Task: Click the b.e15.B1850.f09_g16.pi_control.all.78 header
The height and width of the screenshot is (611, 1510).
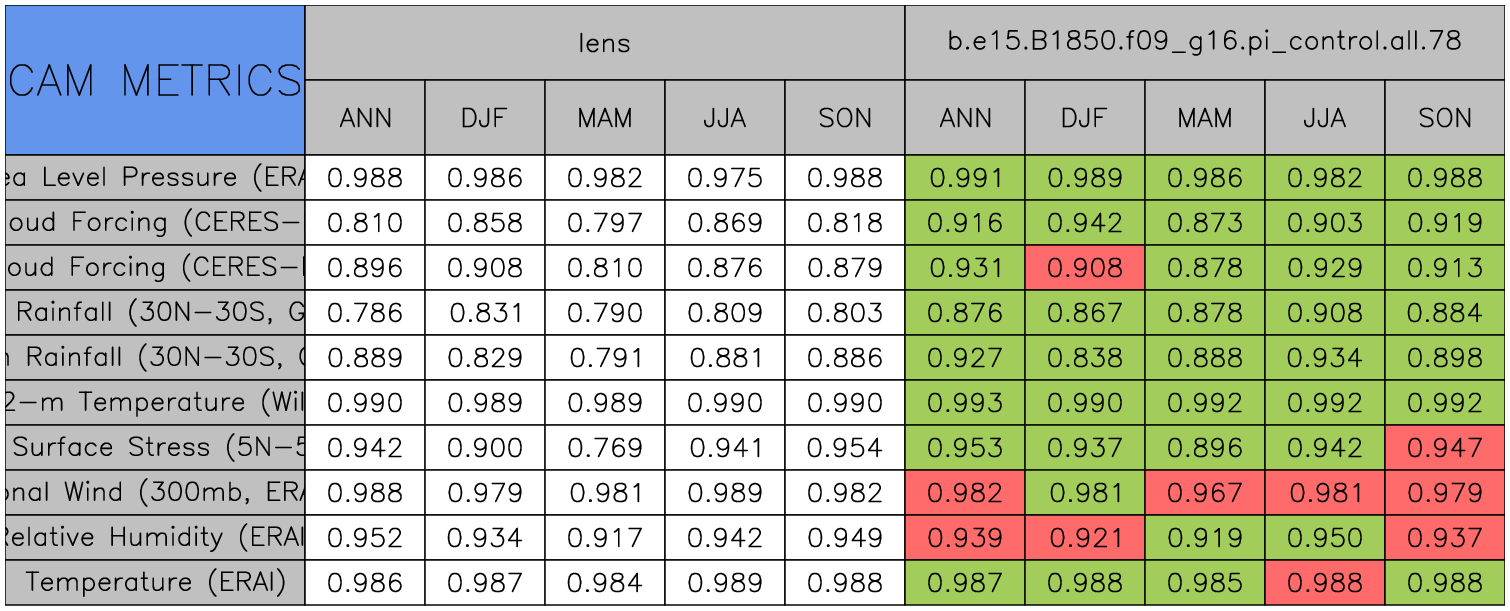Action: (1204, 42)
